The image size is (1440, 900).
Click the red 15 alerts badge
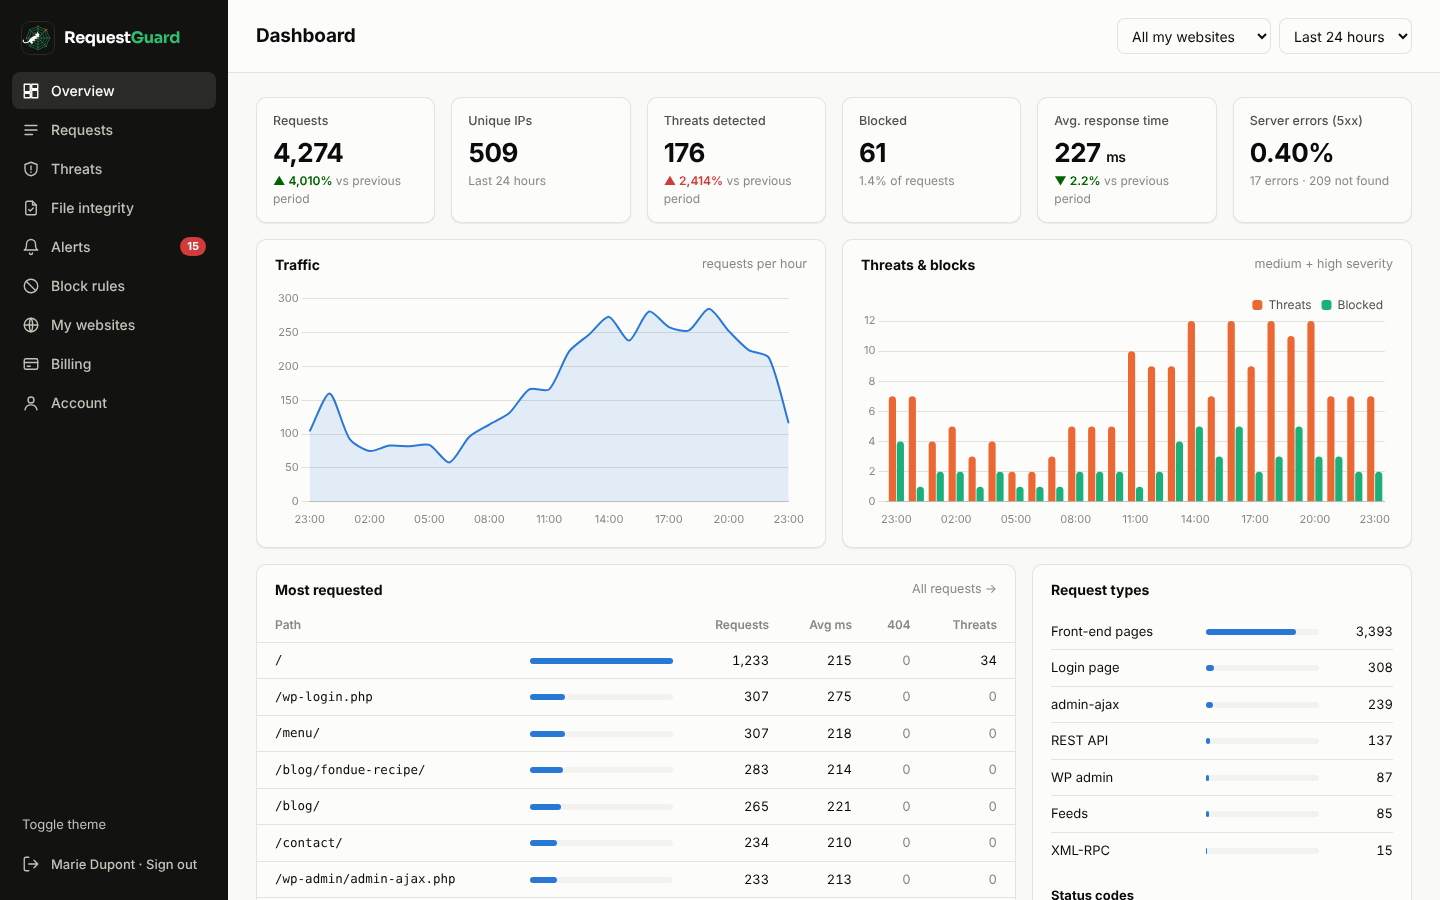pos(193,246)
